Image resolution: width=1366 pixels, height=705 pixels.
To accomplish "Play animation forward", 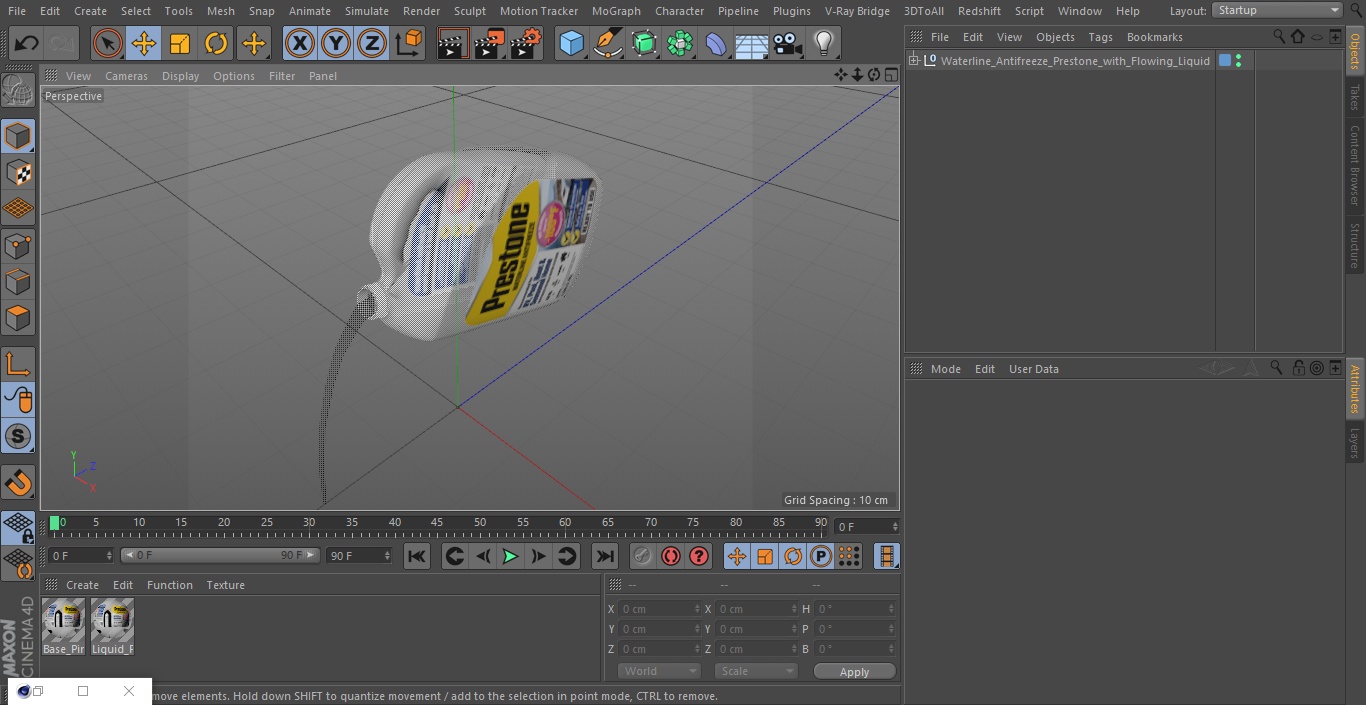I will coord(510,556).
